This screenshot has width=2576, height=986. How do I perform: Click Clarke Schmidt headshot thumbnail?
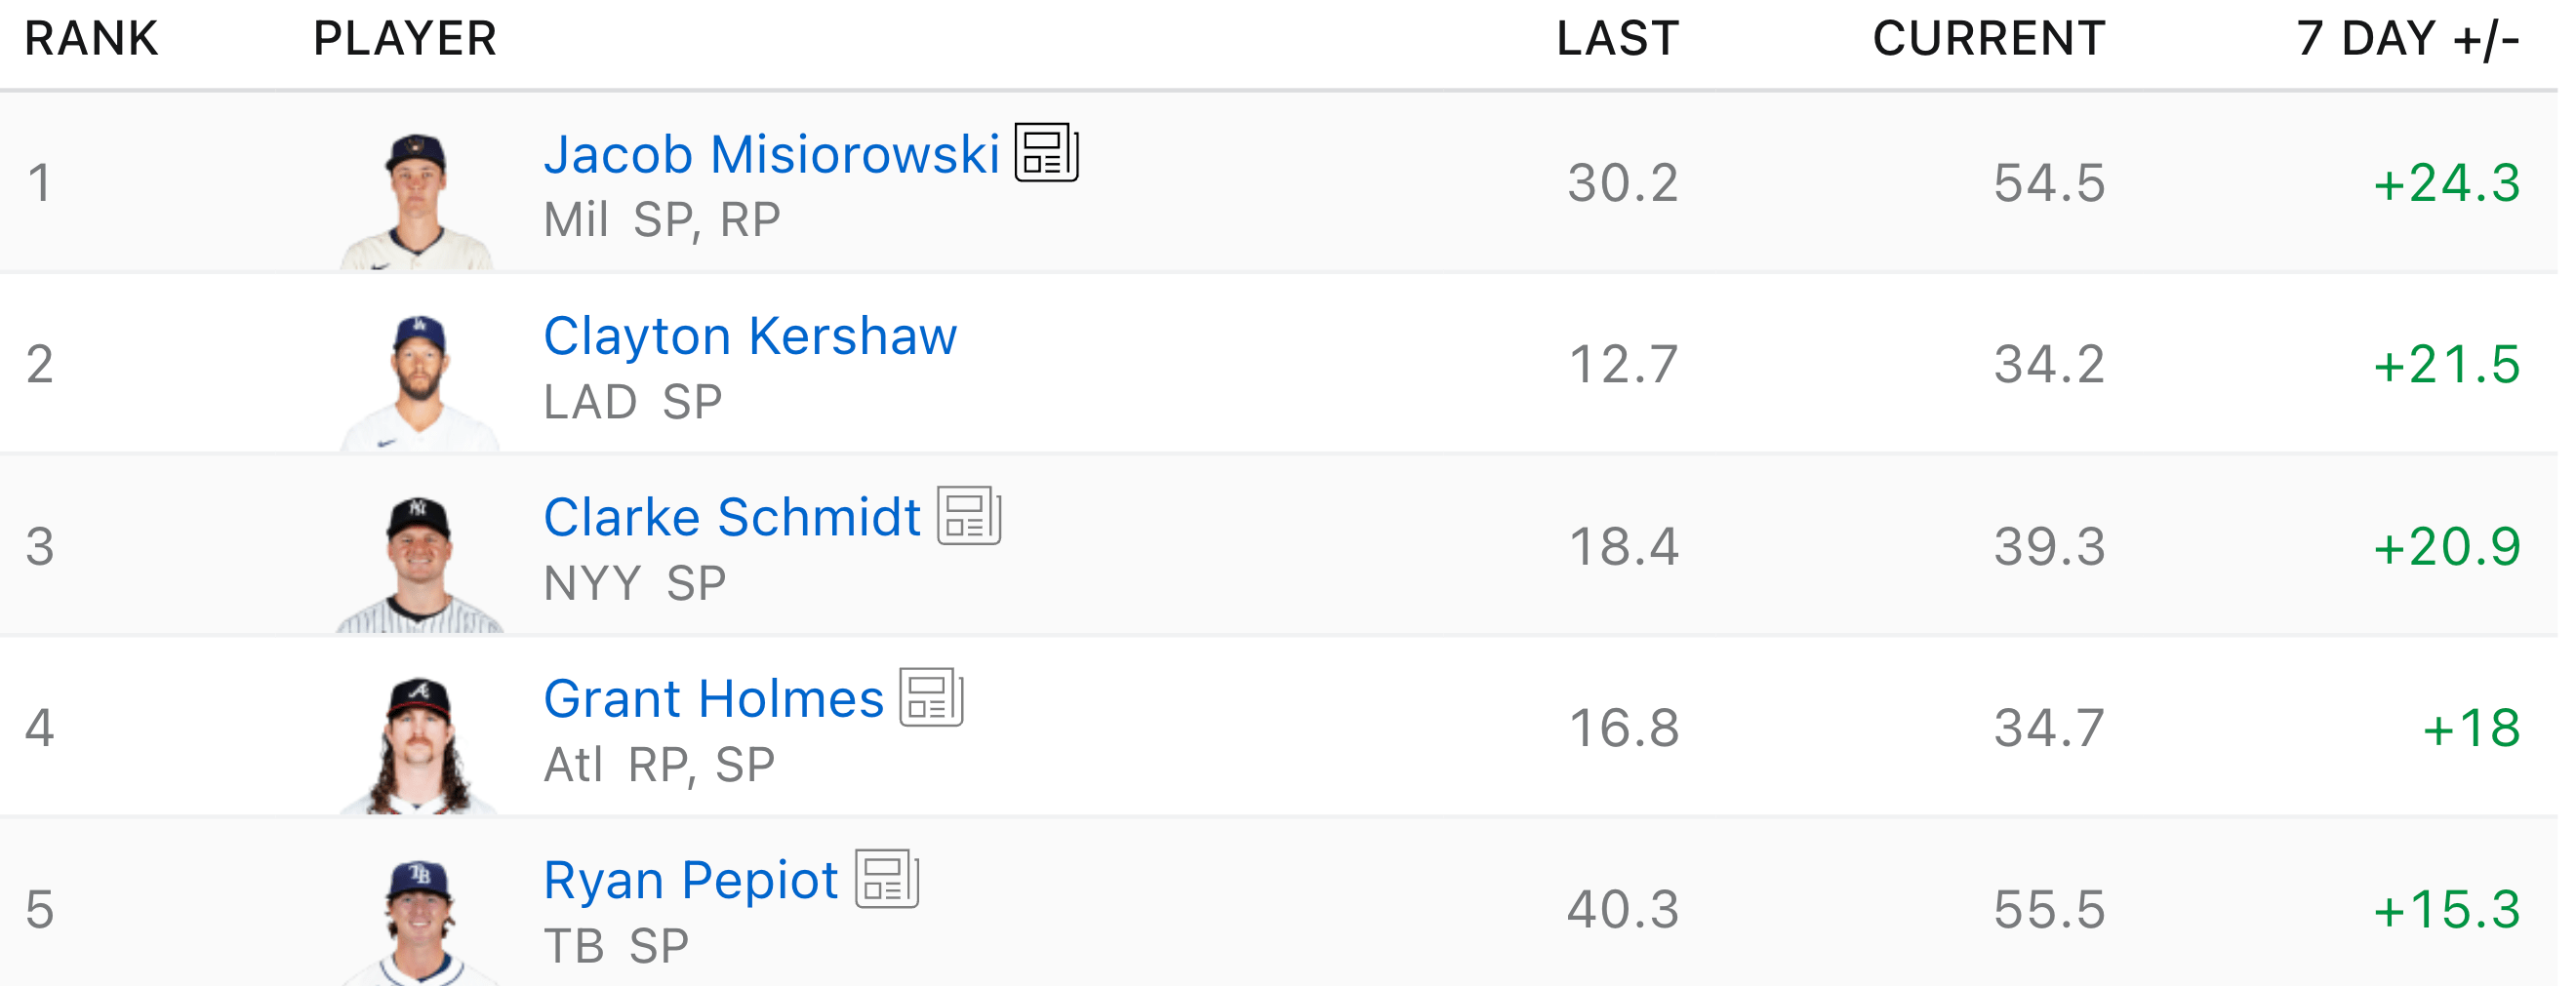419,564
